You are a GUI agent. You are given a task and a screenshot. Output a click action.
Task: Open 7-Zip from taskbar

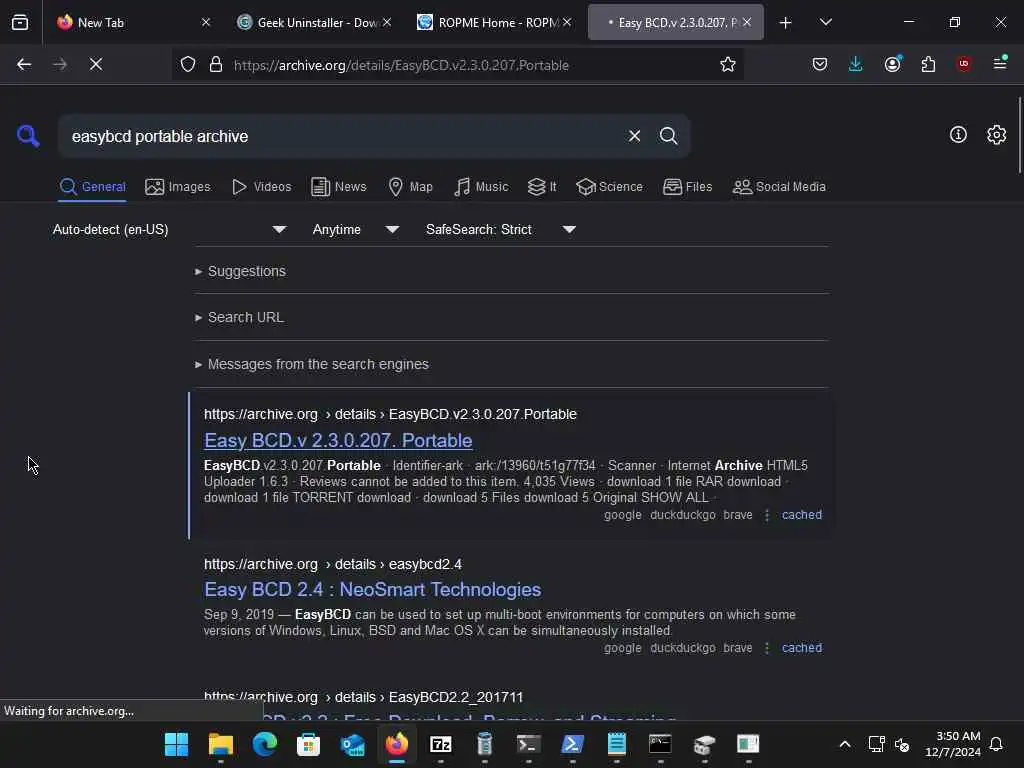point(441,744)
